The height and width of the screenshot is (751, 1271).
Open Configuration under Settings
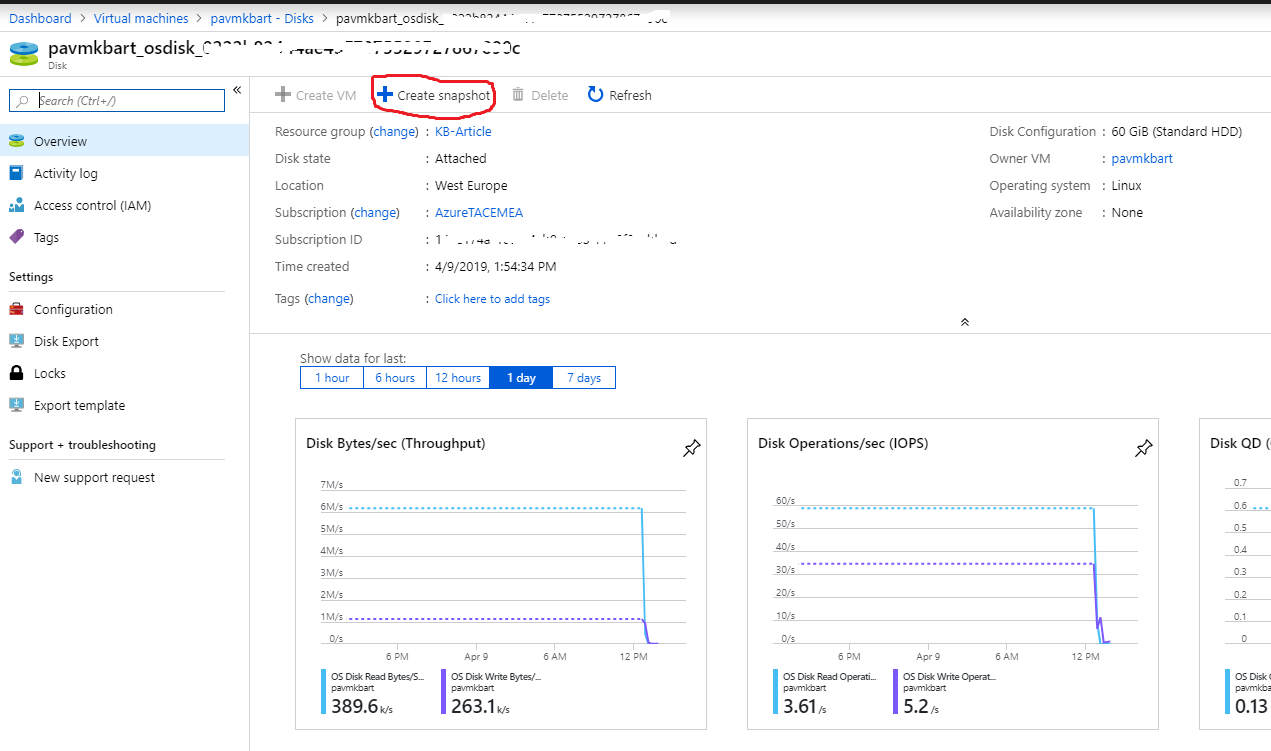73,310
